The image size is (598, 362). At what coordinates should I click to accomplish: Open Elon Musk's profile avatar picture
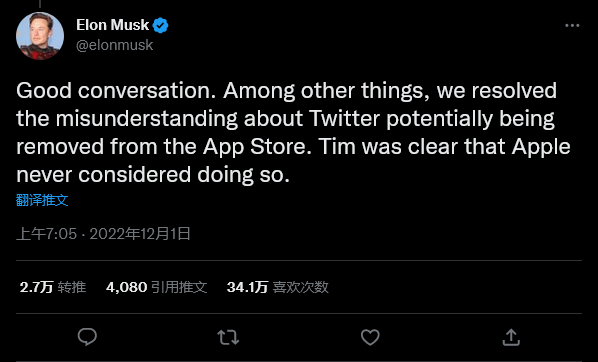(40, 36)
